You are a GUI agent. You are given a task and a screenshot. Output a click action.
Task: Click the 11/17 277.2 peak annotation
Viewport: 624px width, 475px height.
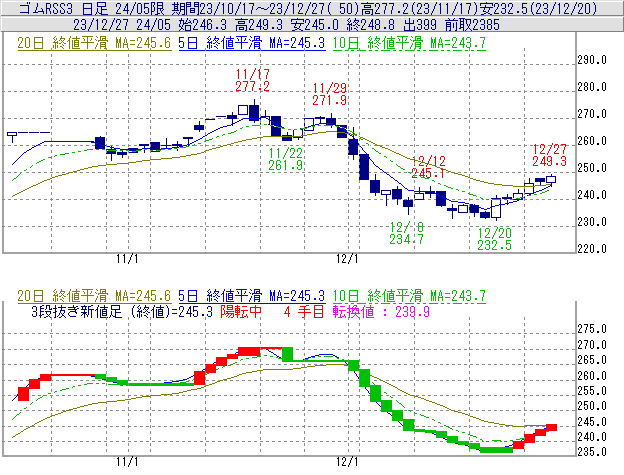[252, 80]
